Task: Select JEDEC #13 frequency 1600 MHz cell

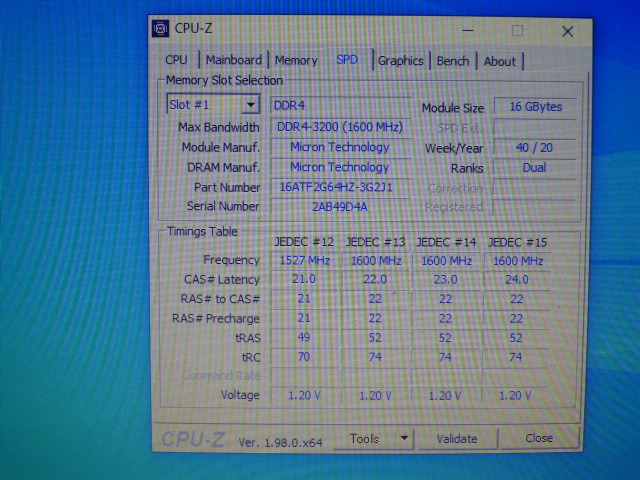Action: click(x=376, y=260)
